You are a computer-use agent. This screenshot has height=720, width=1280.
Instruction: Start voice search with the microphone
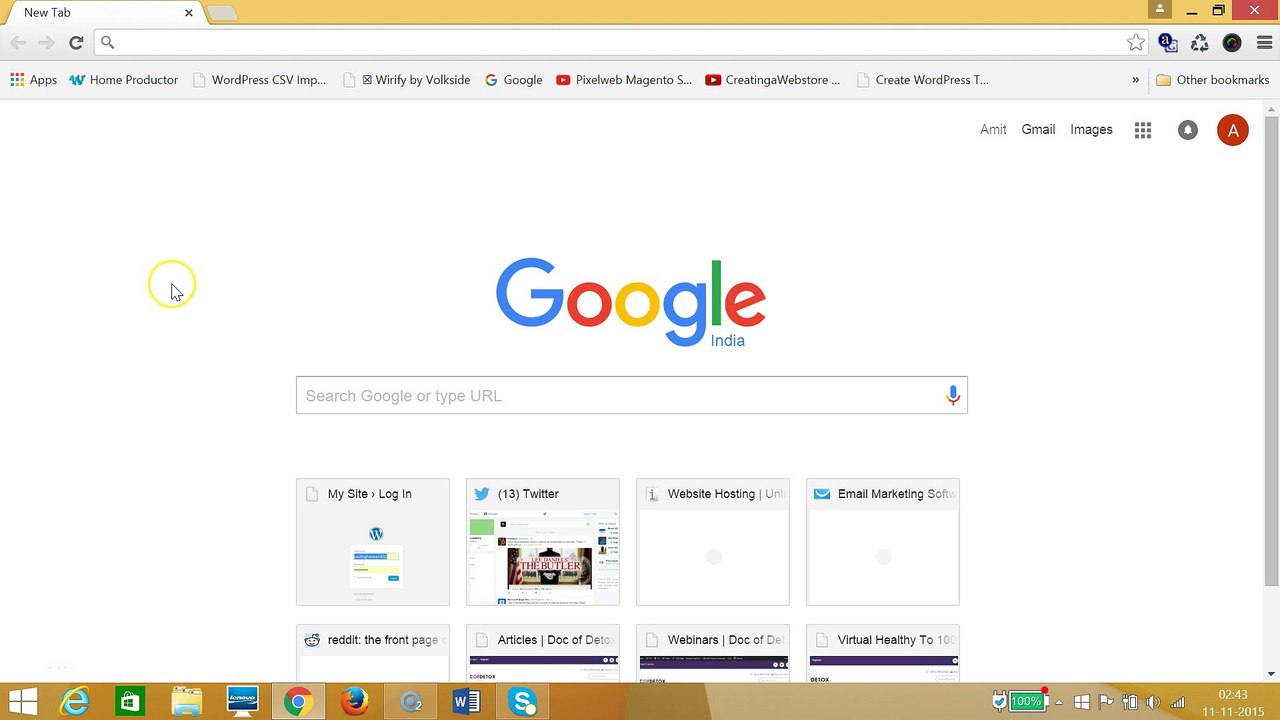(x=953, y=395)
